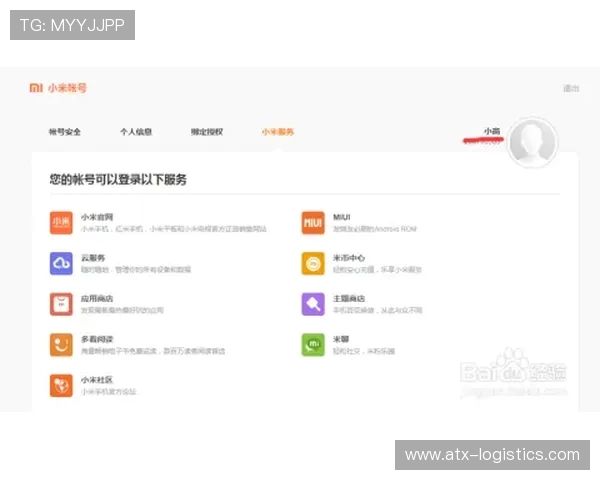
Task: Click the description under 米币中心
Action: [377, 269]
